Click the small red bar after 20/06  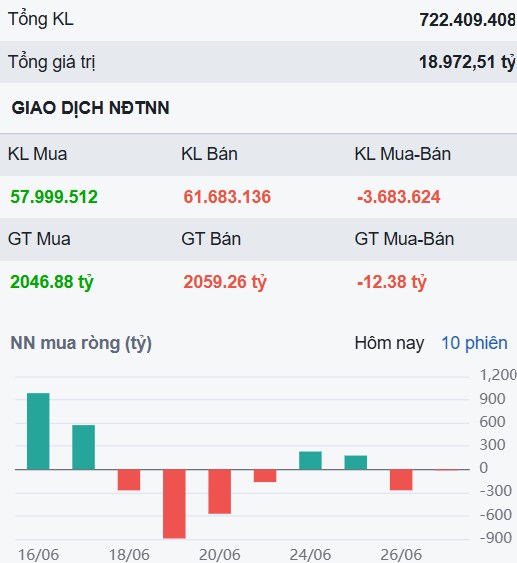point(265,476)
